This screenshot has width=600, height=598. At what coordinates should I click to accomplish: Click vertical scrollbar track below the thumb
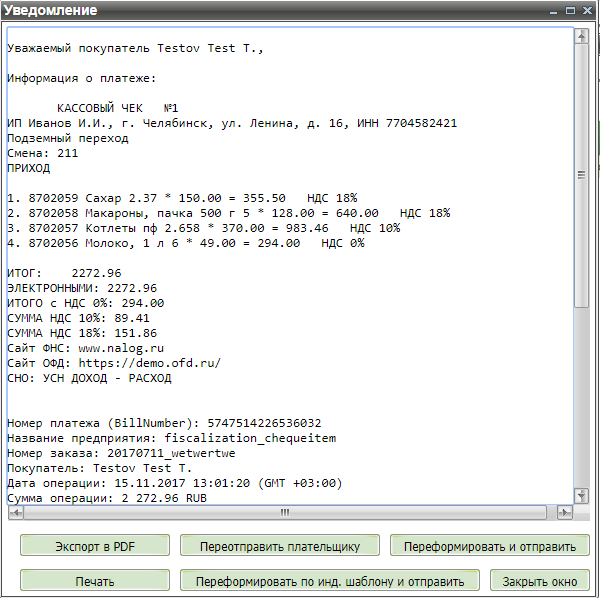click(581, 400)
